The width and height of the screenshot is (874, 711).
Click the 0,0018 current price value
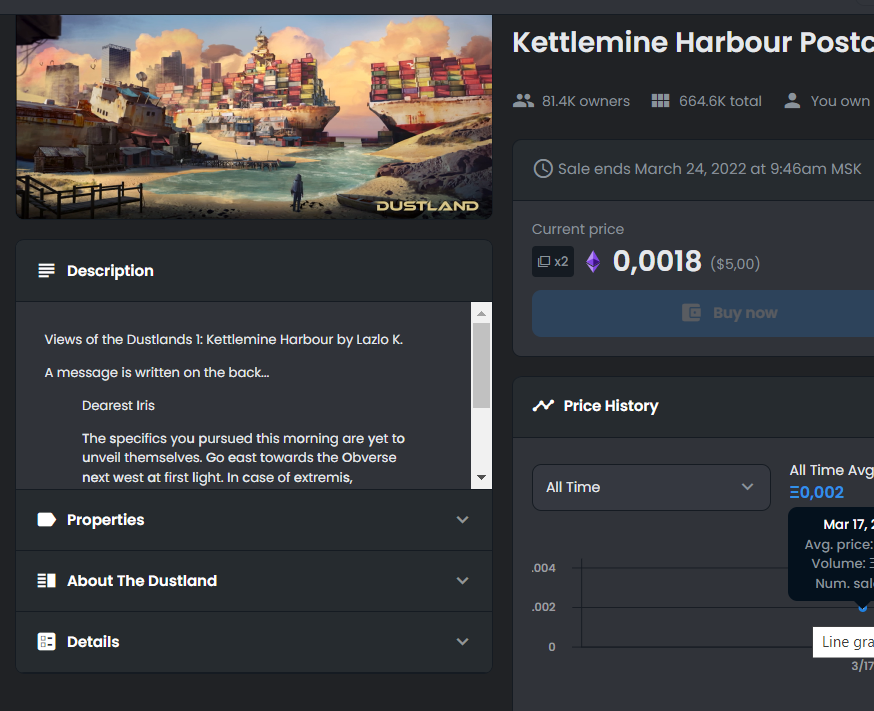(x=657, y=261)
